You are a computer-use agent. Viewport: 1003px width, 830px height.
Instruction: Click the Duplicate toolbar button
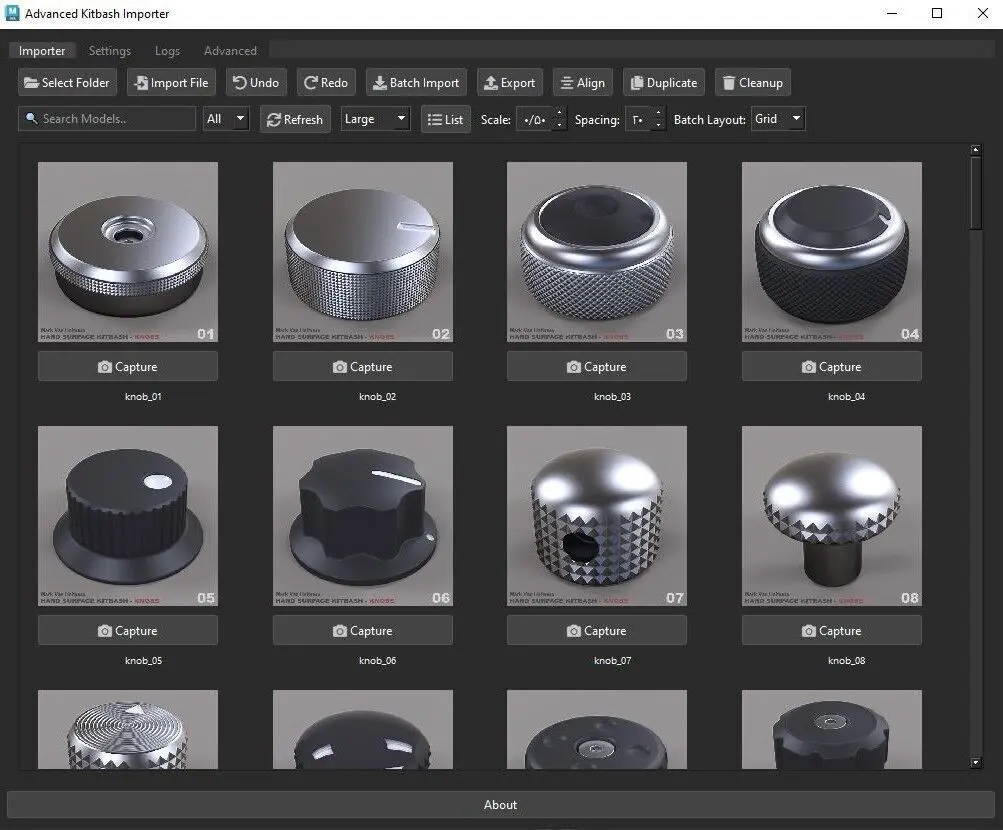click(664, 82)
